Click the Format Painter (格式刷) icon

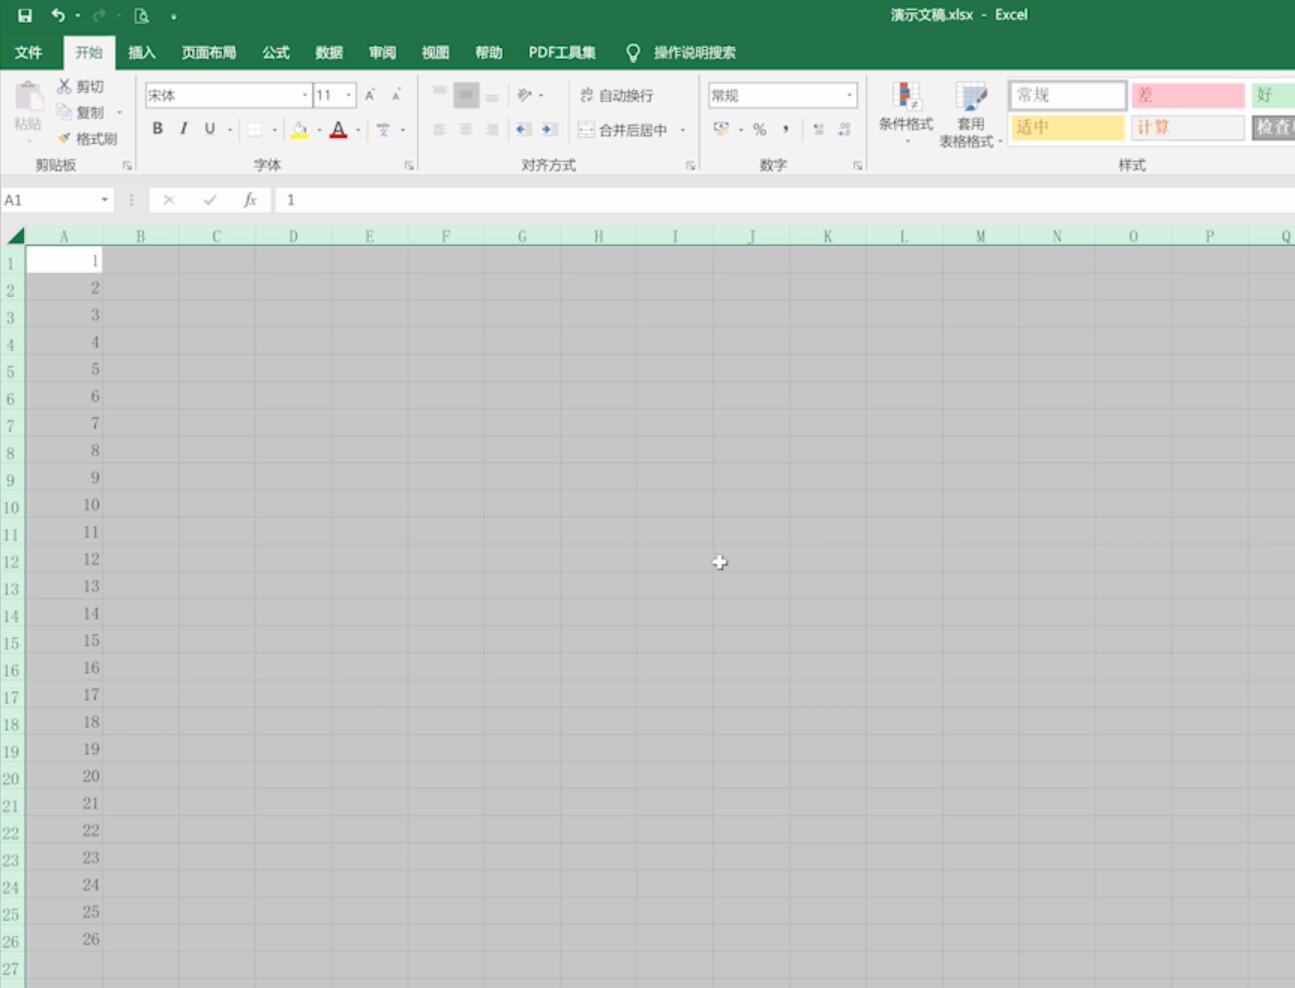click(x=64, y=138)
